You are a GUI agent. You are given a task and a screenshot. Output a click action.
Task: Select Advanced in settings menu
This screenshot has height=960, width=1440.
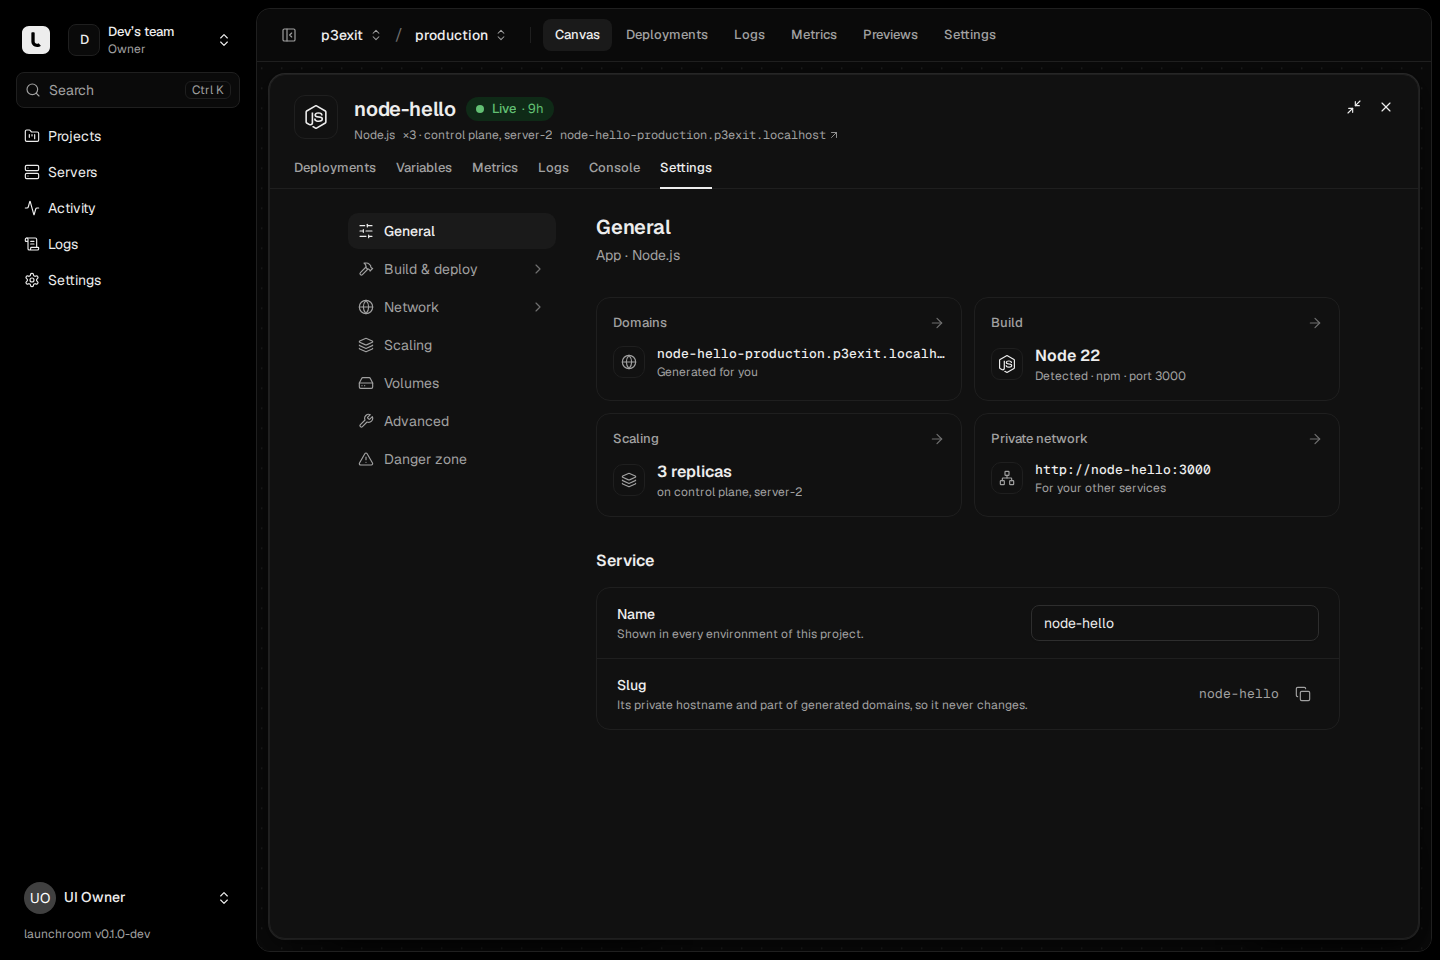coord(452,421)
